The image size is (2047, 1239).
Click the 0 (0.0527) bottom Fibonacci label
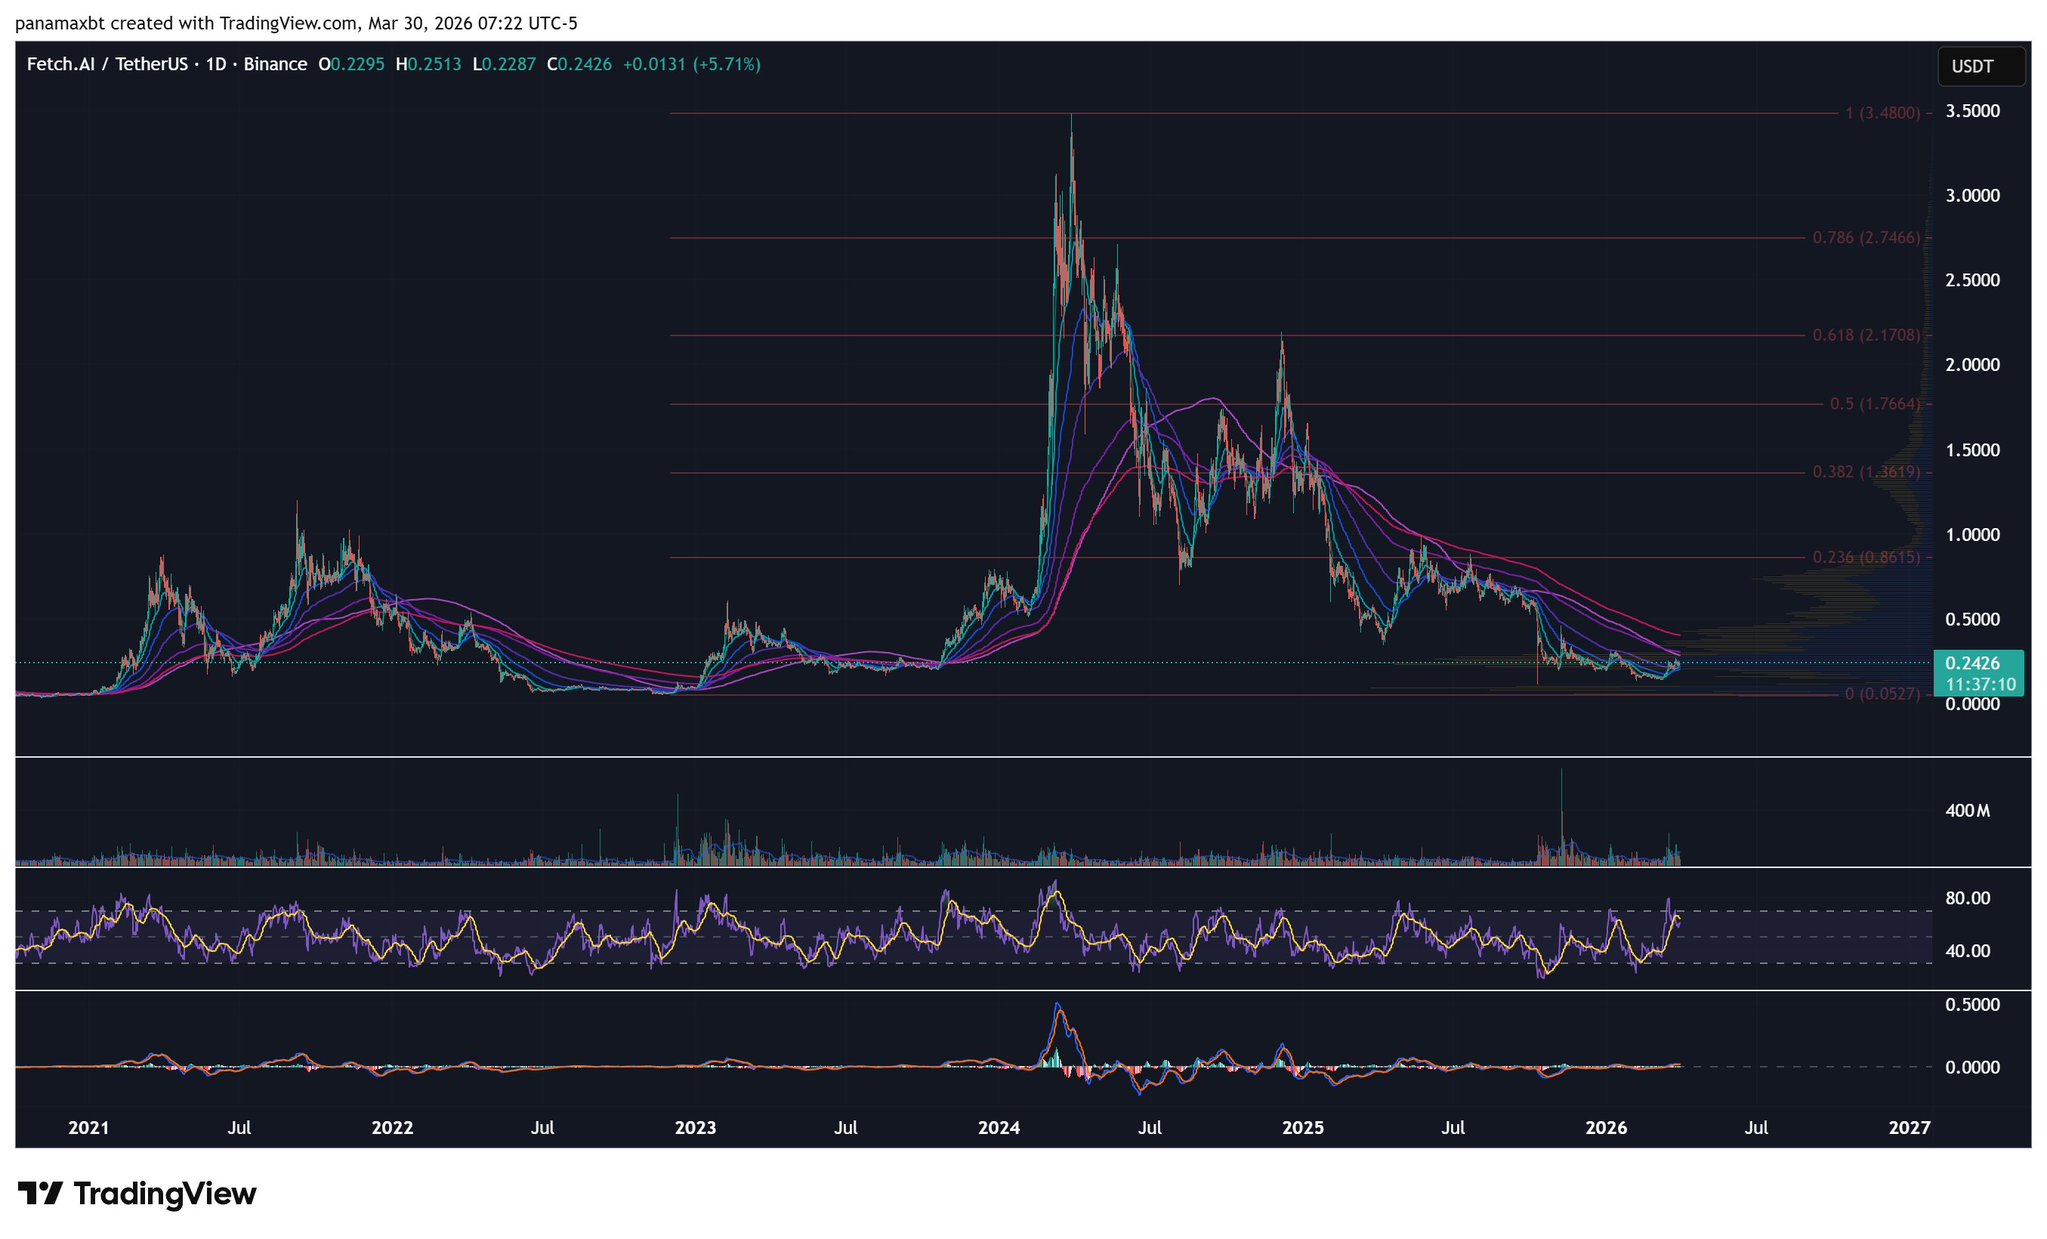click(x=1882, y=694)
